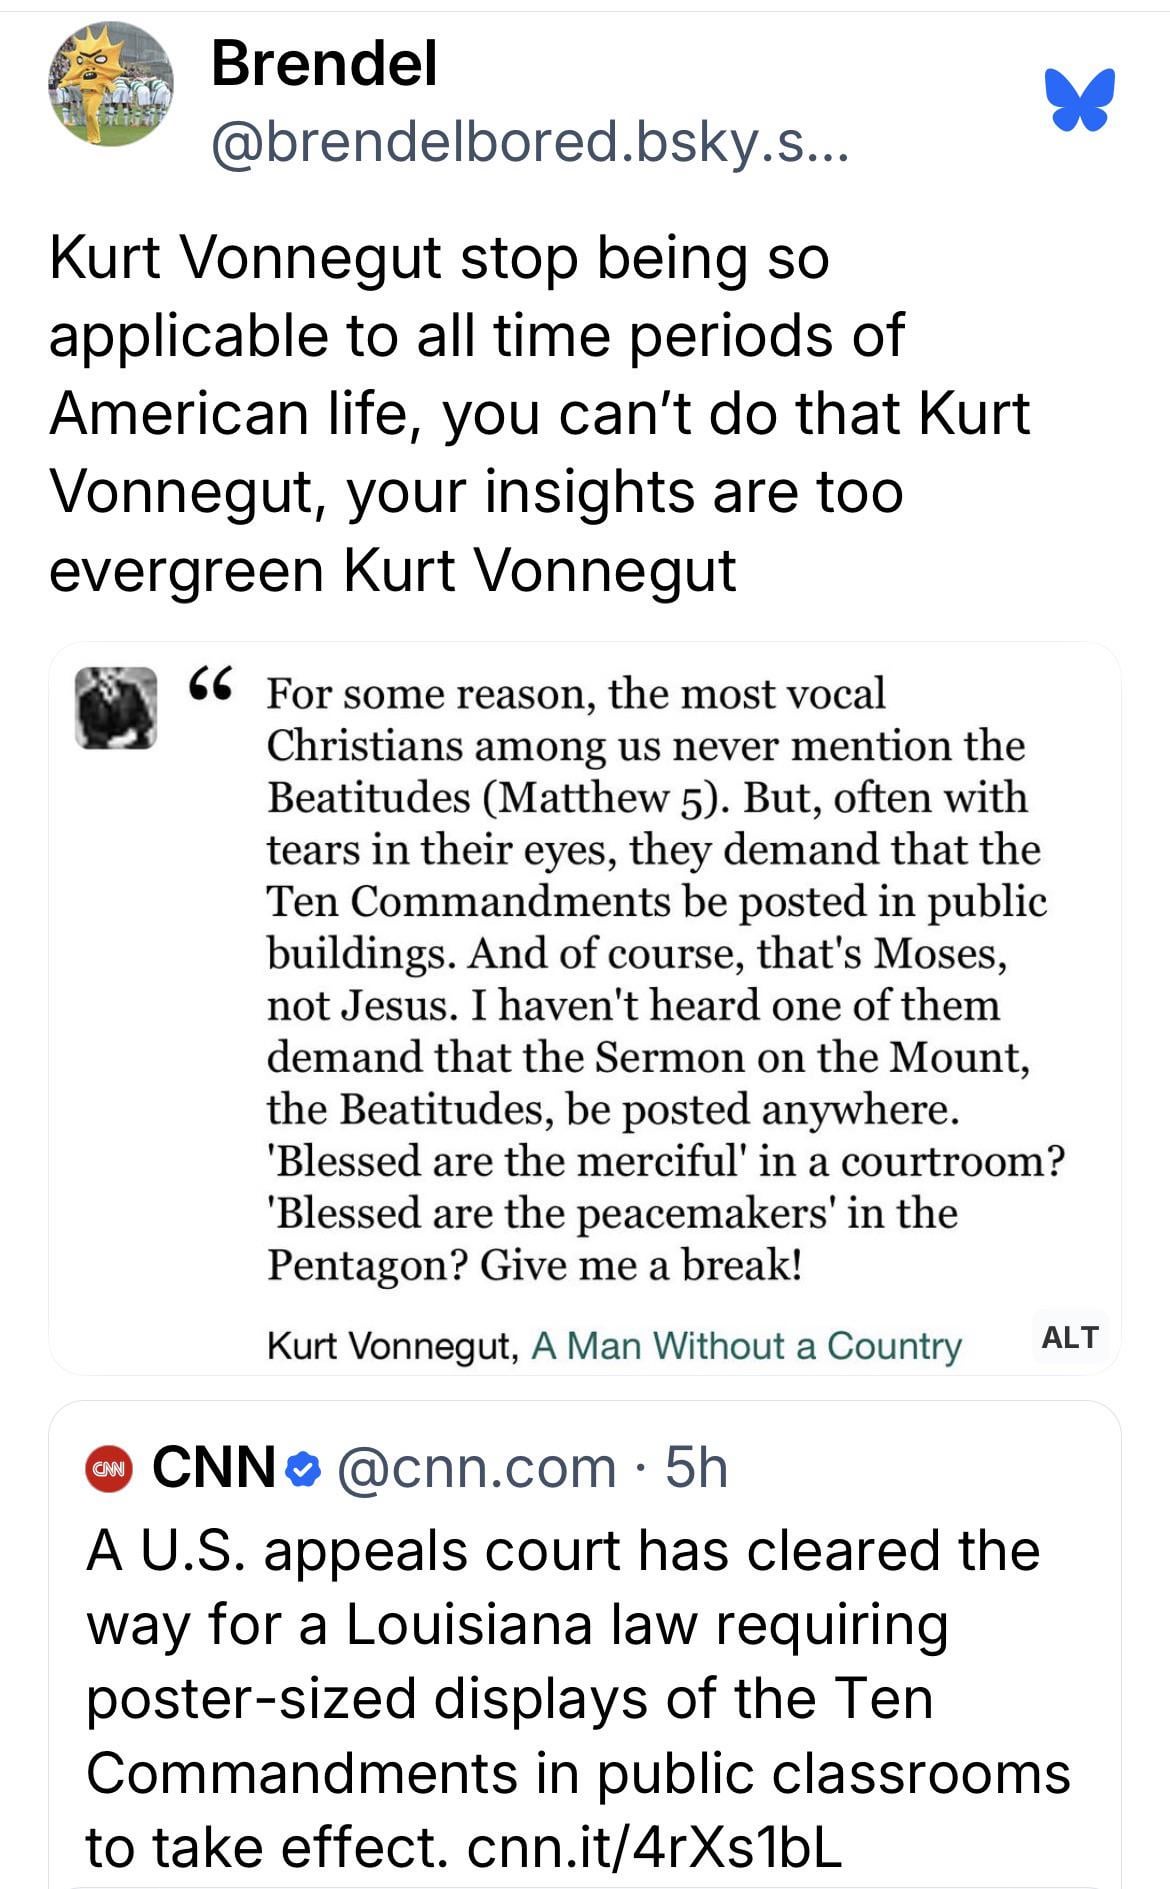Click CNN's blue verified checkmark badge
Screen dimensions: 1170x1889
303,1469
